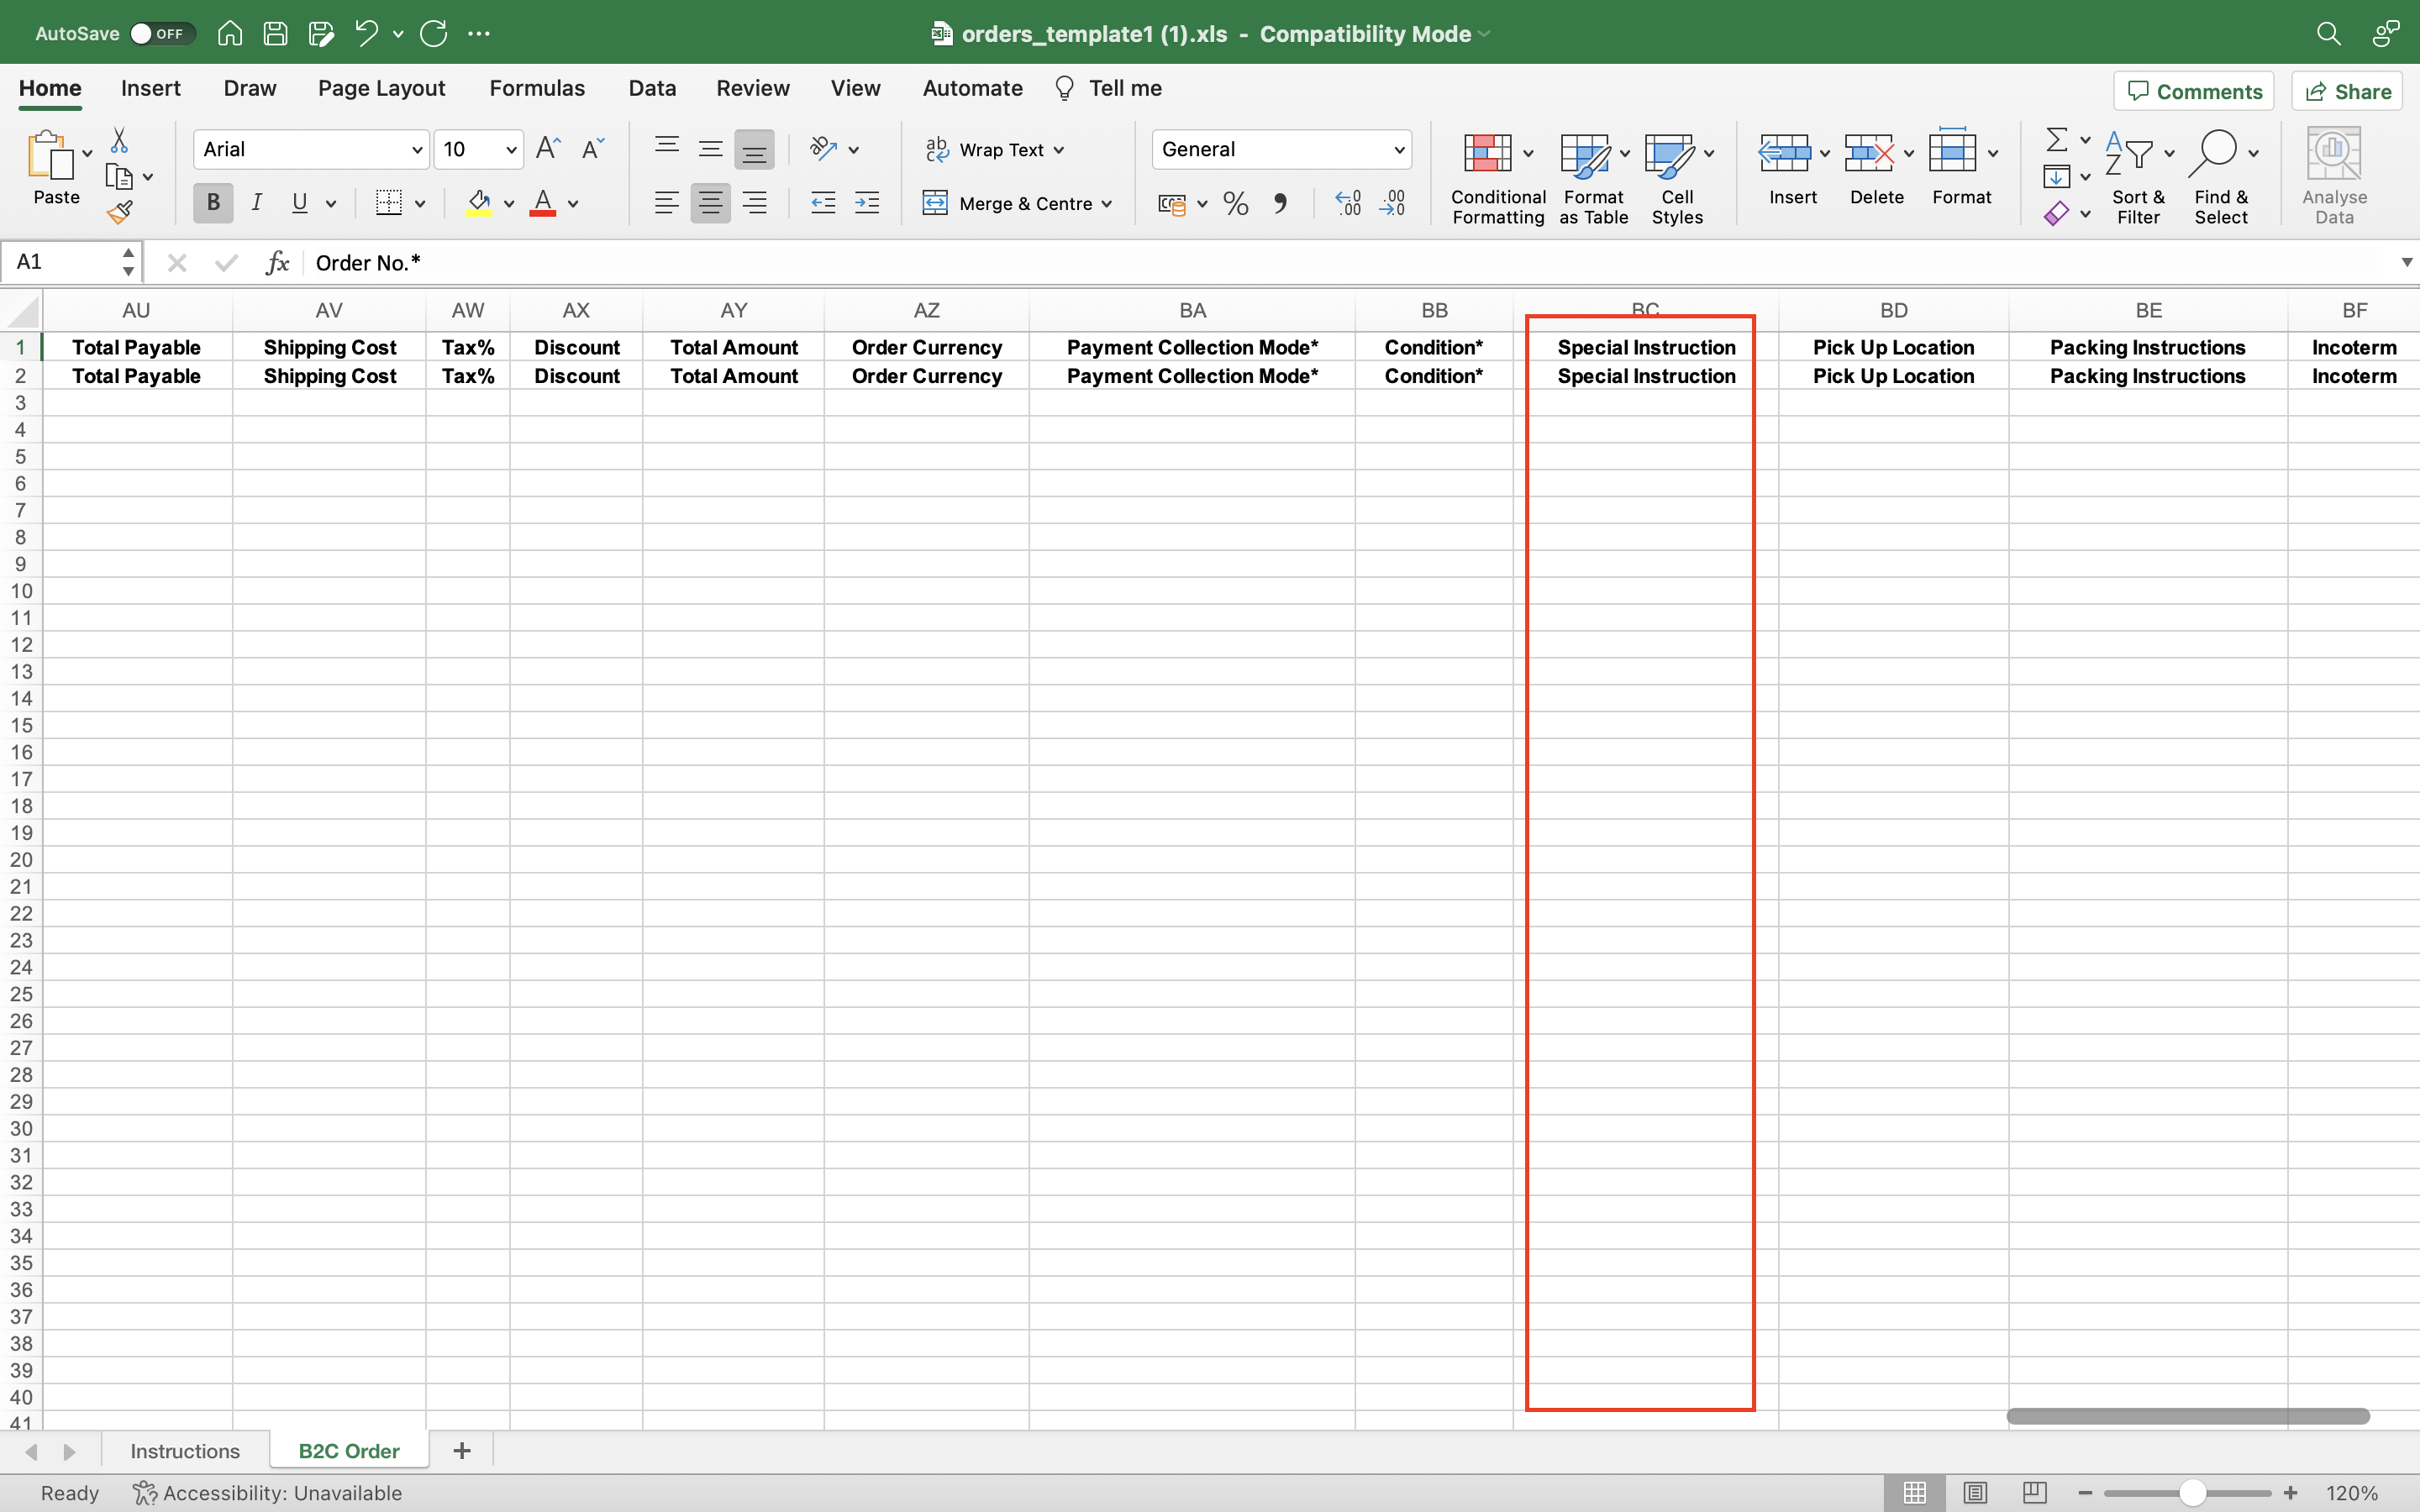Select column BD header
This screenshot has width=2420, height=1512.
pos(1893,310)
